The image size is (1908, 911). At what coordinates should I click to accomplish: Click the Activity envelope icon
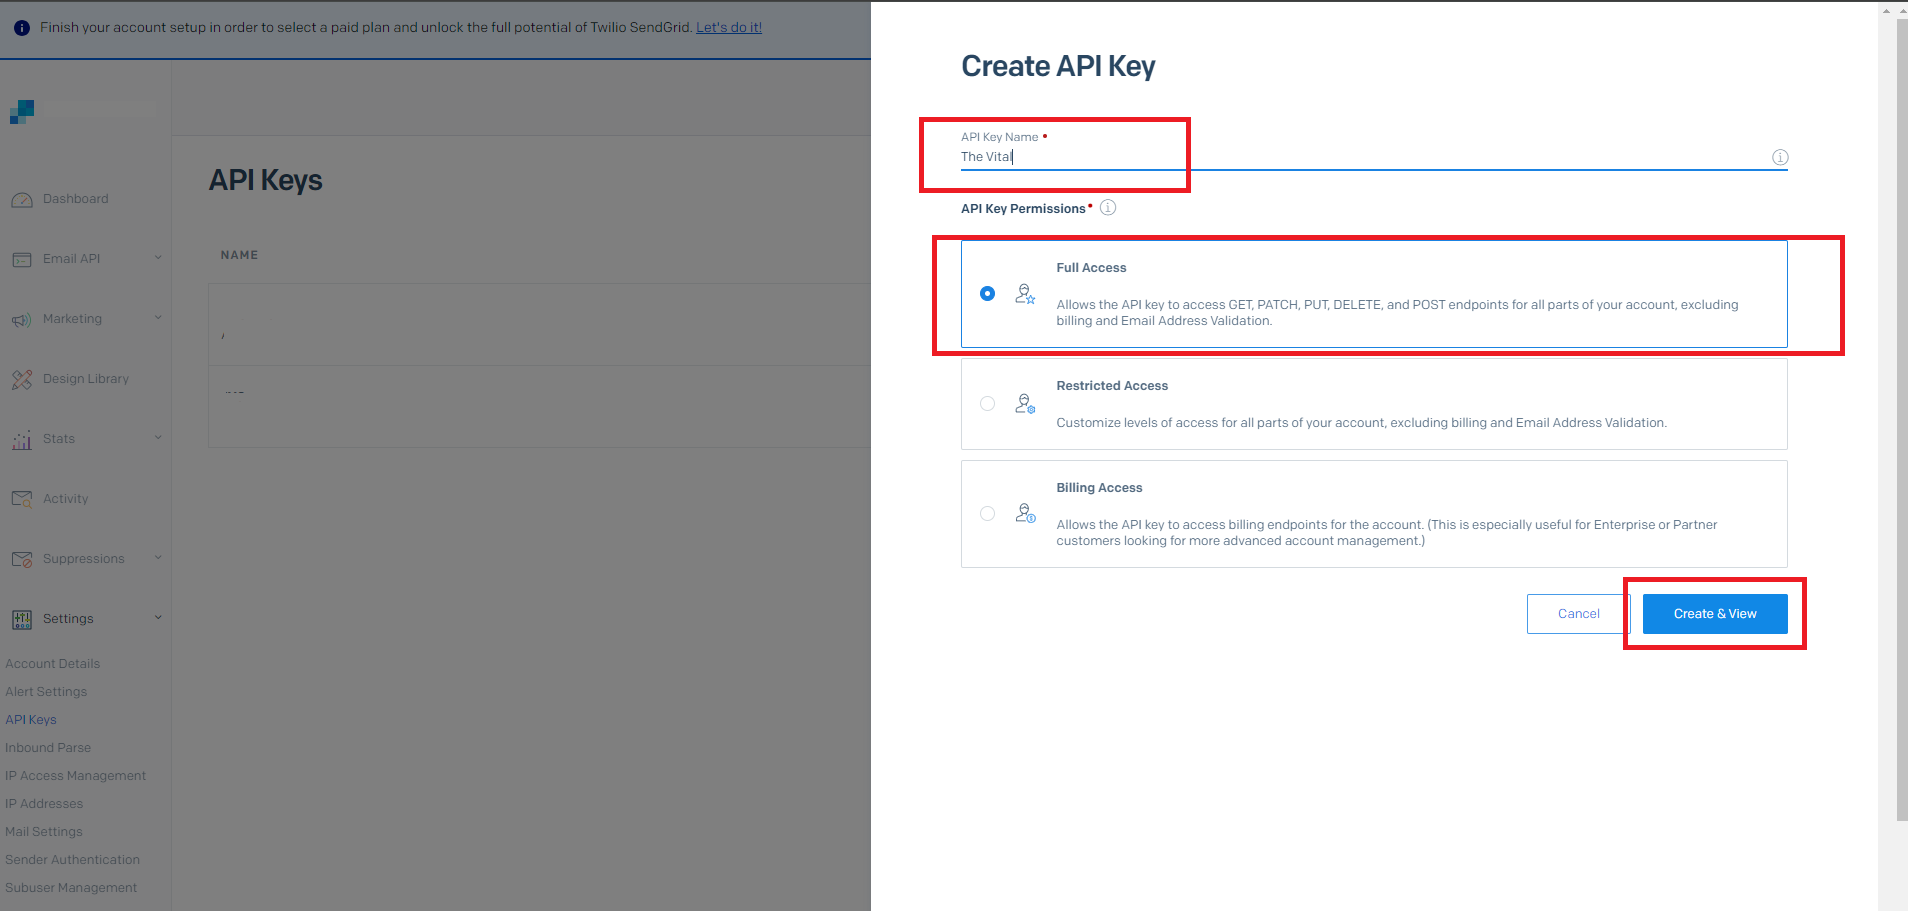point(22,499)
